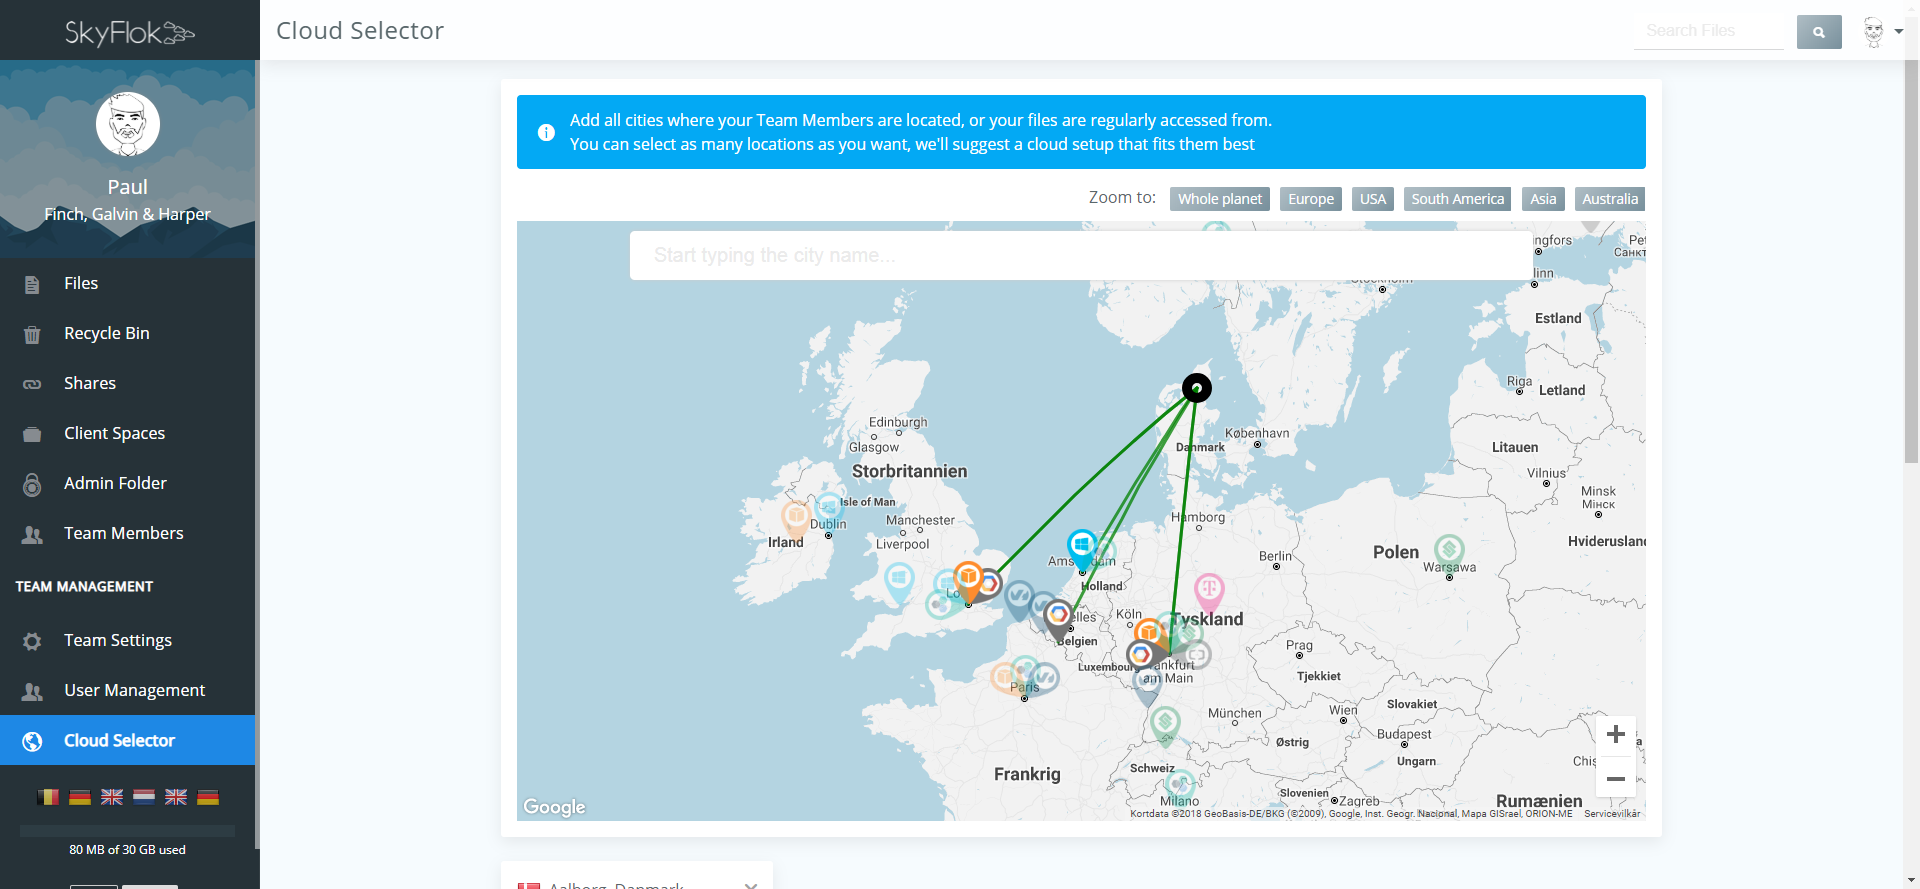The width and height of the screenshot is (1920, 889).
Task: Select the Cloud Selector globe item
Action: click(127, 740)
